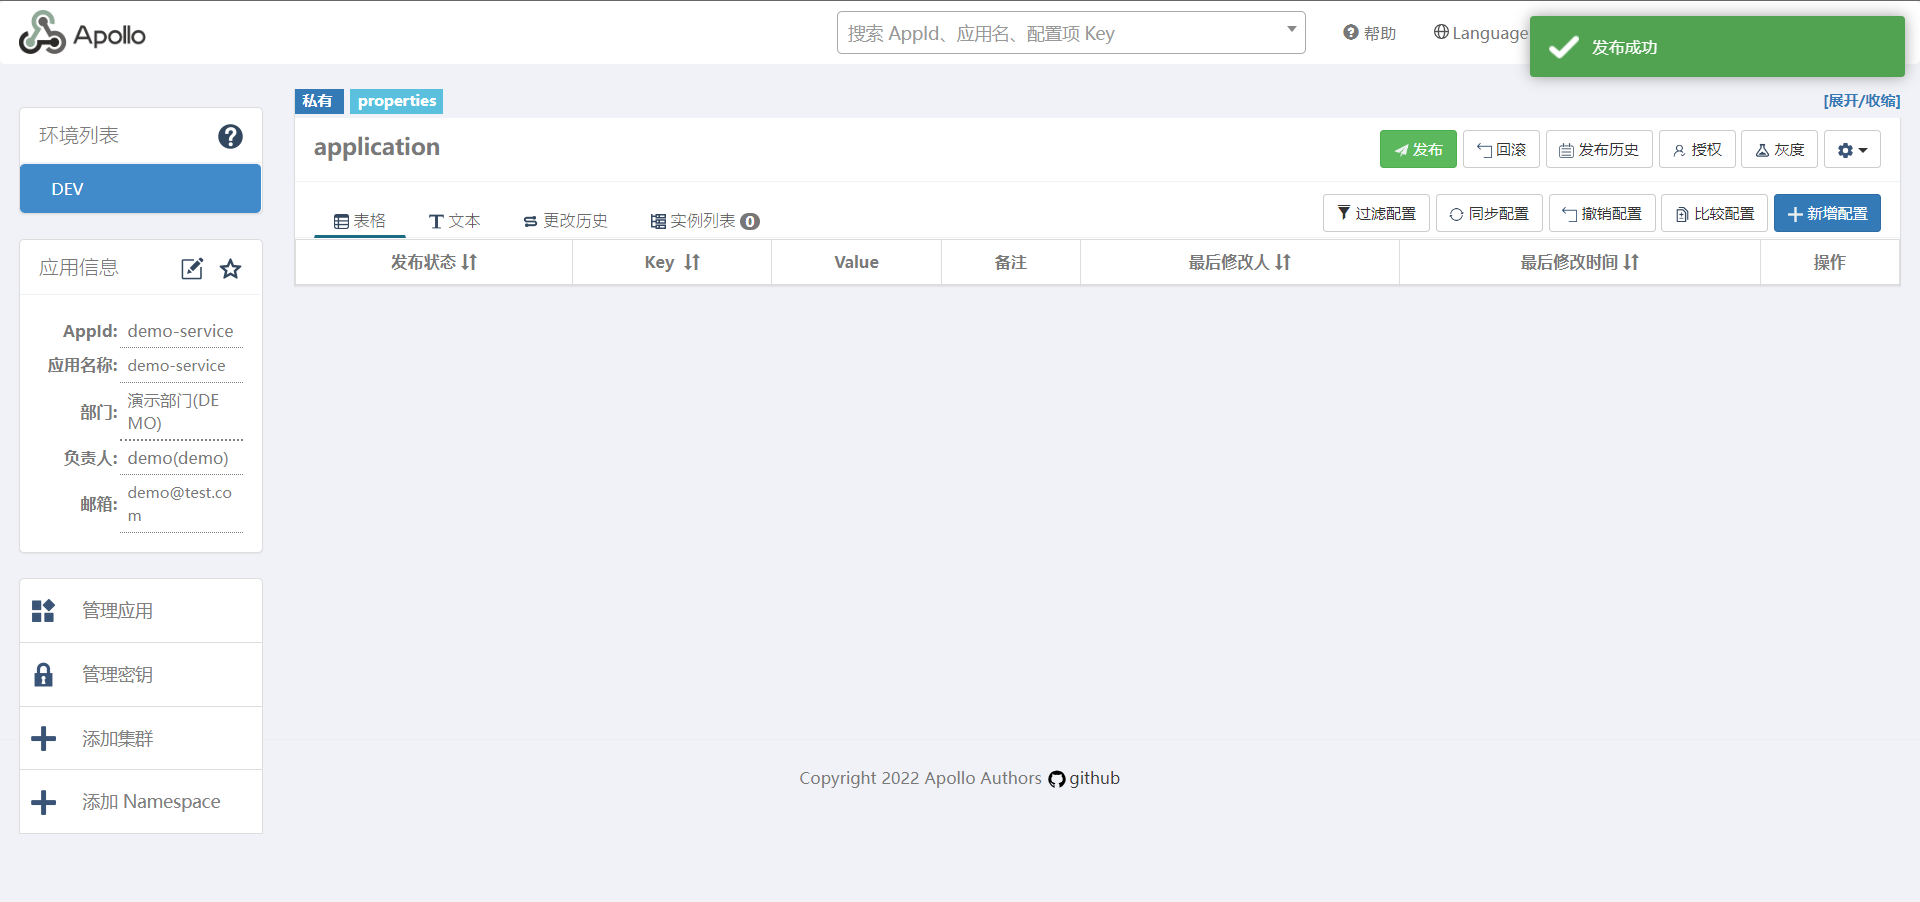Expand the search AppId dropdown arrow
Image resolution: width=1920 pixels, height=902 pixels.
coord(1291,30)
